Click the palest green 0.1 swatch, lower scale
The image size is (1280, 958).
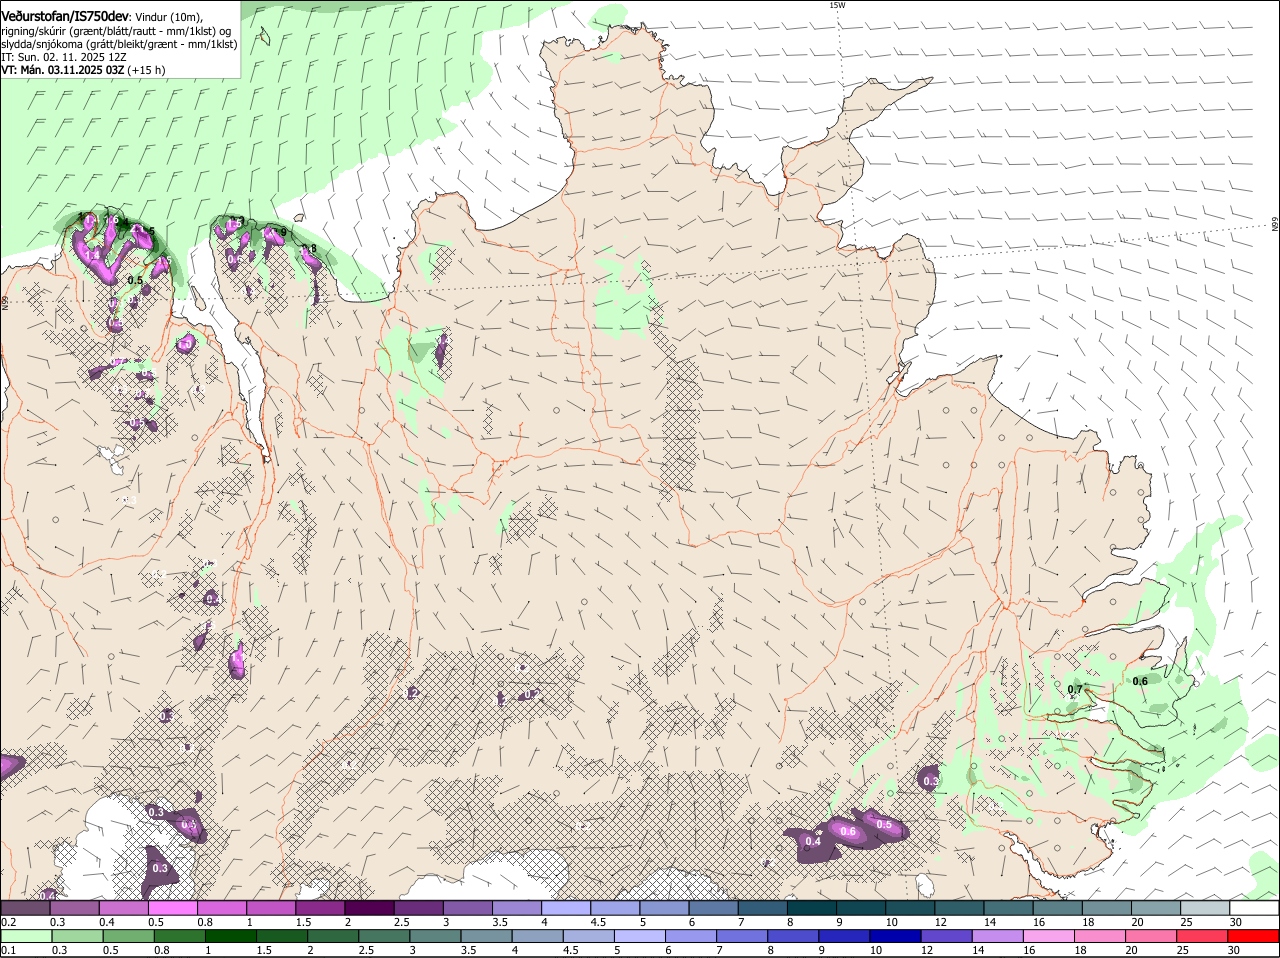point(26,937)
